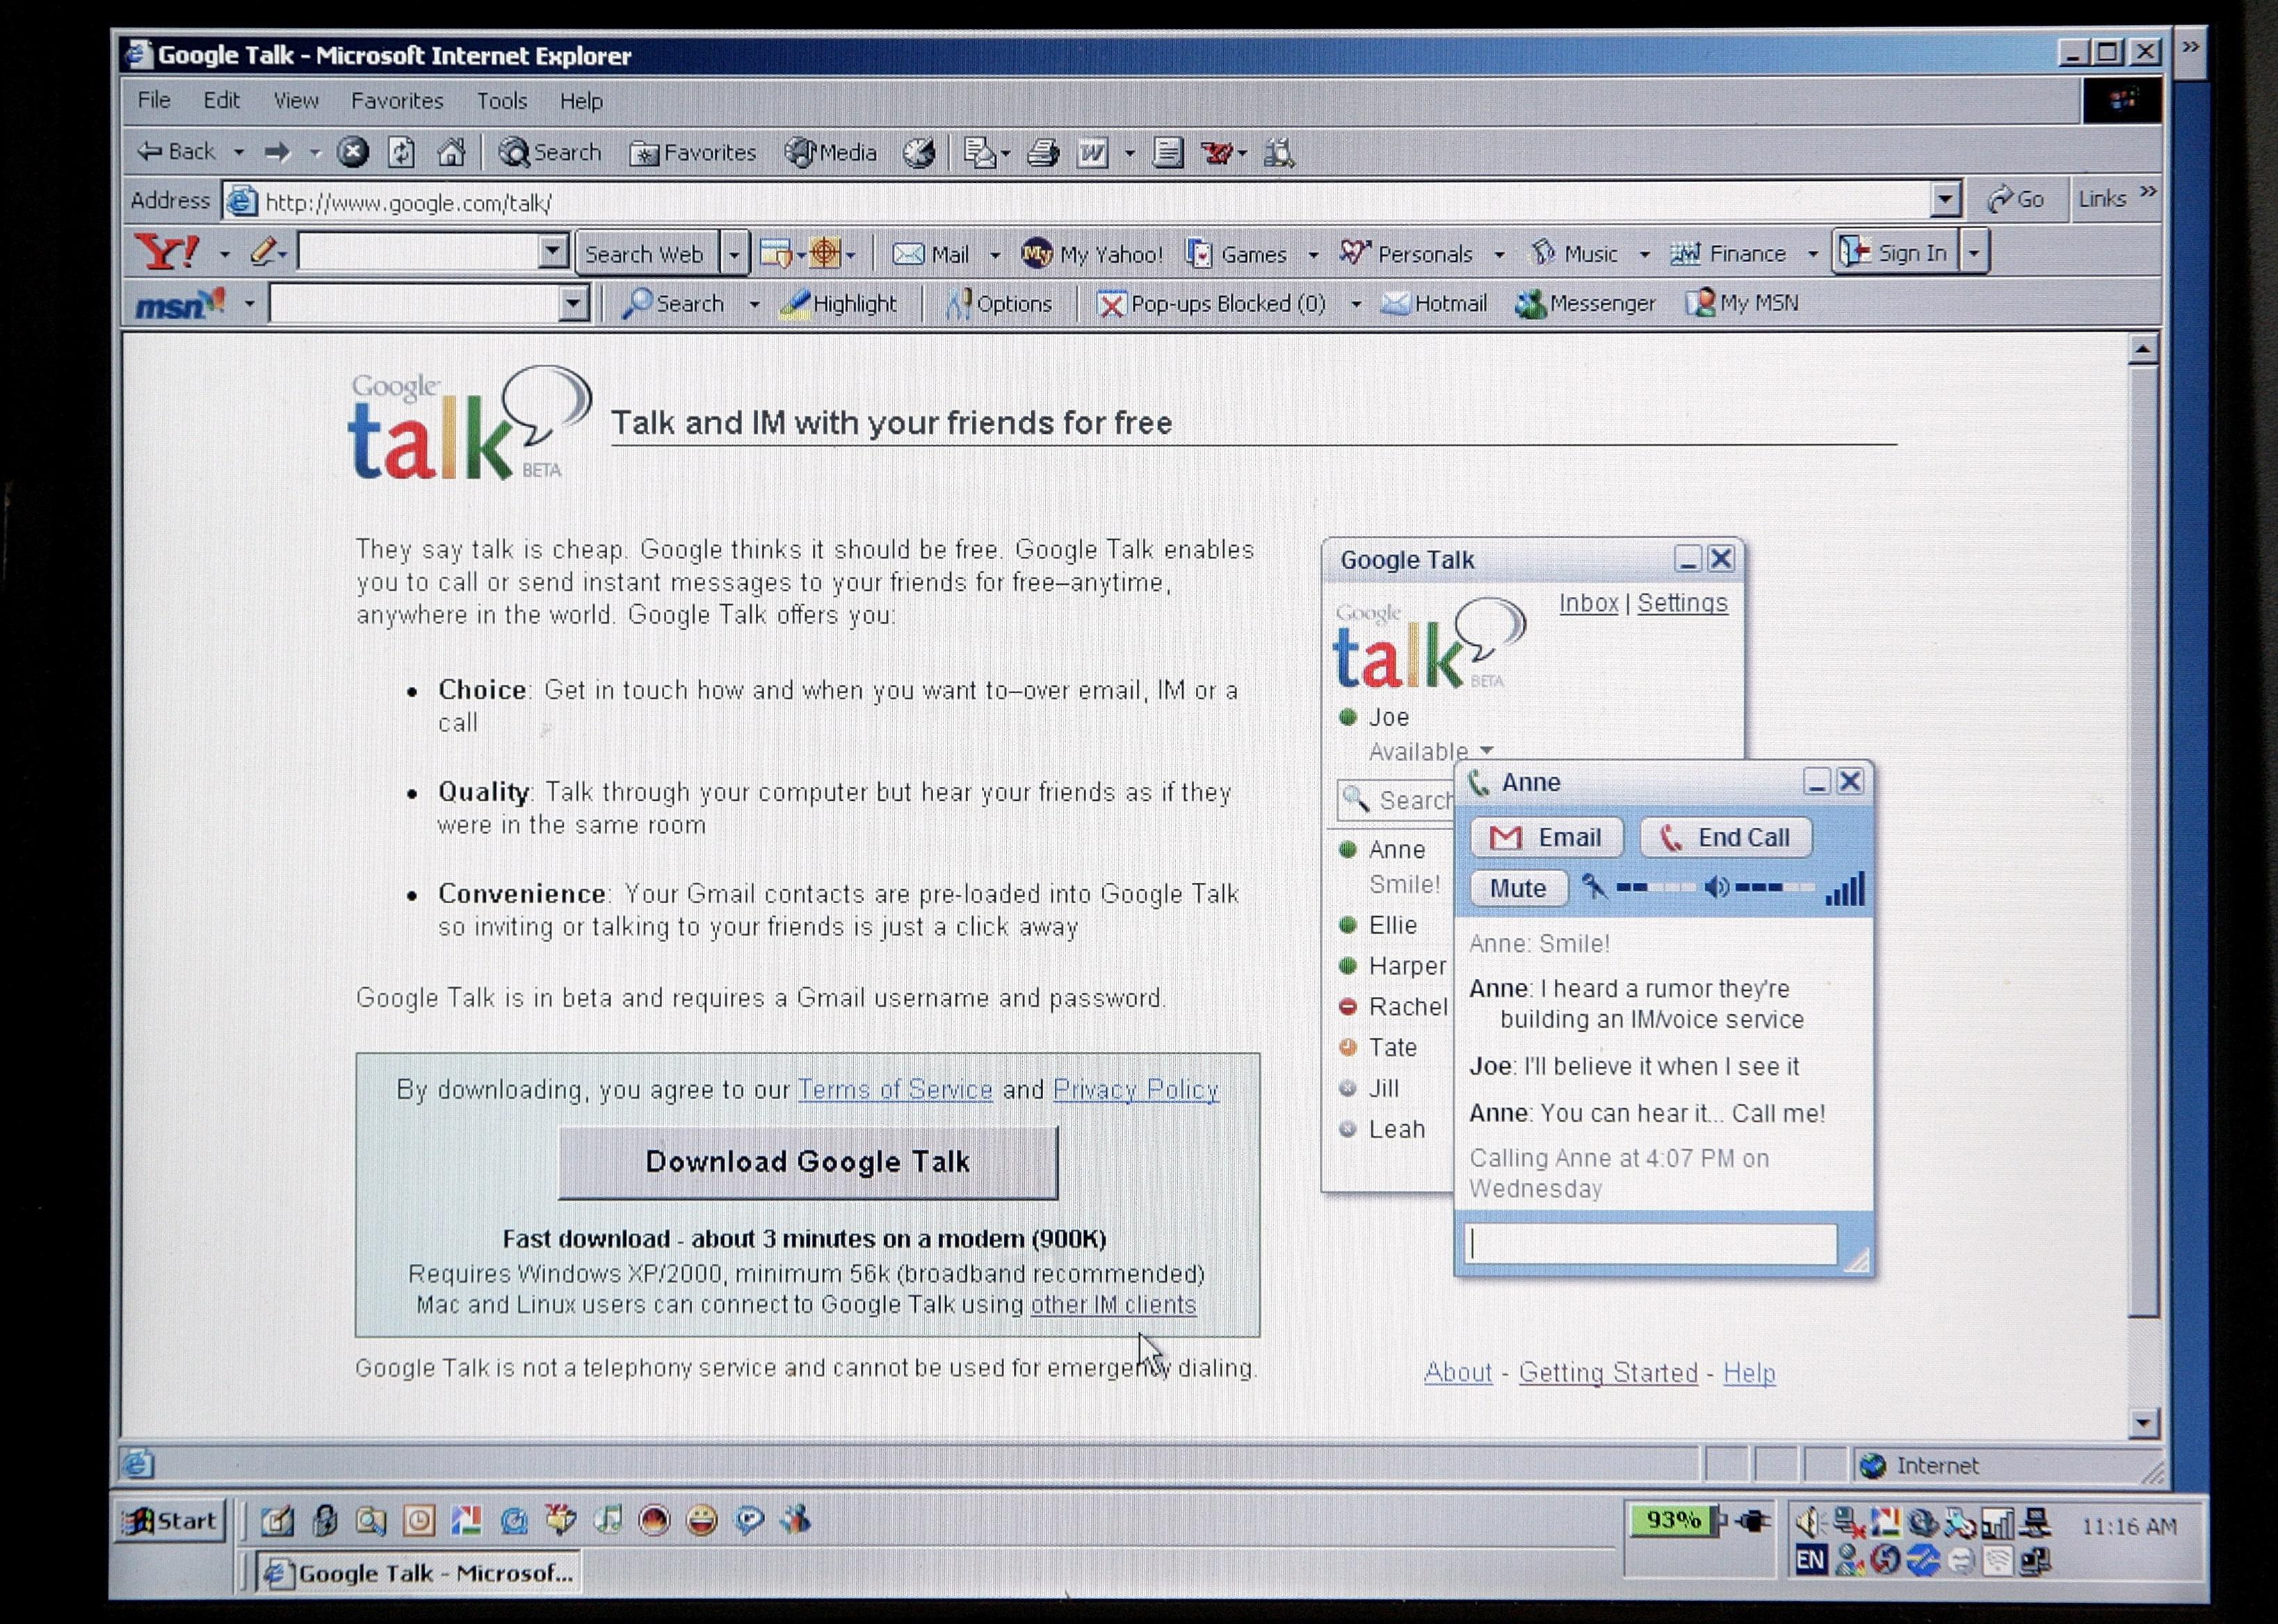Open the Tools menu

(x=501, y=100)
